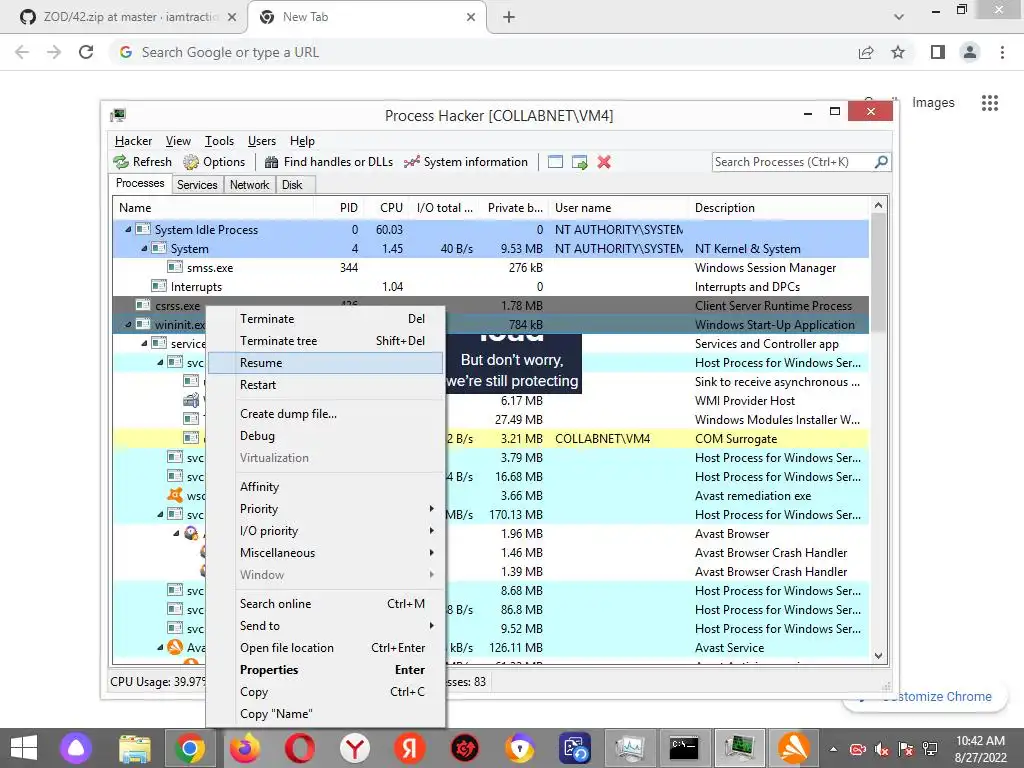Collapse the Avast Service tree node
Image resolution: width=1024 pixels, height=768 pixels.
tap(159, 647)
